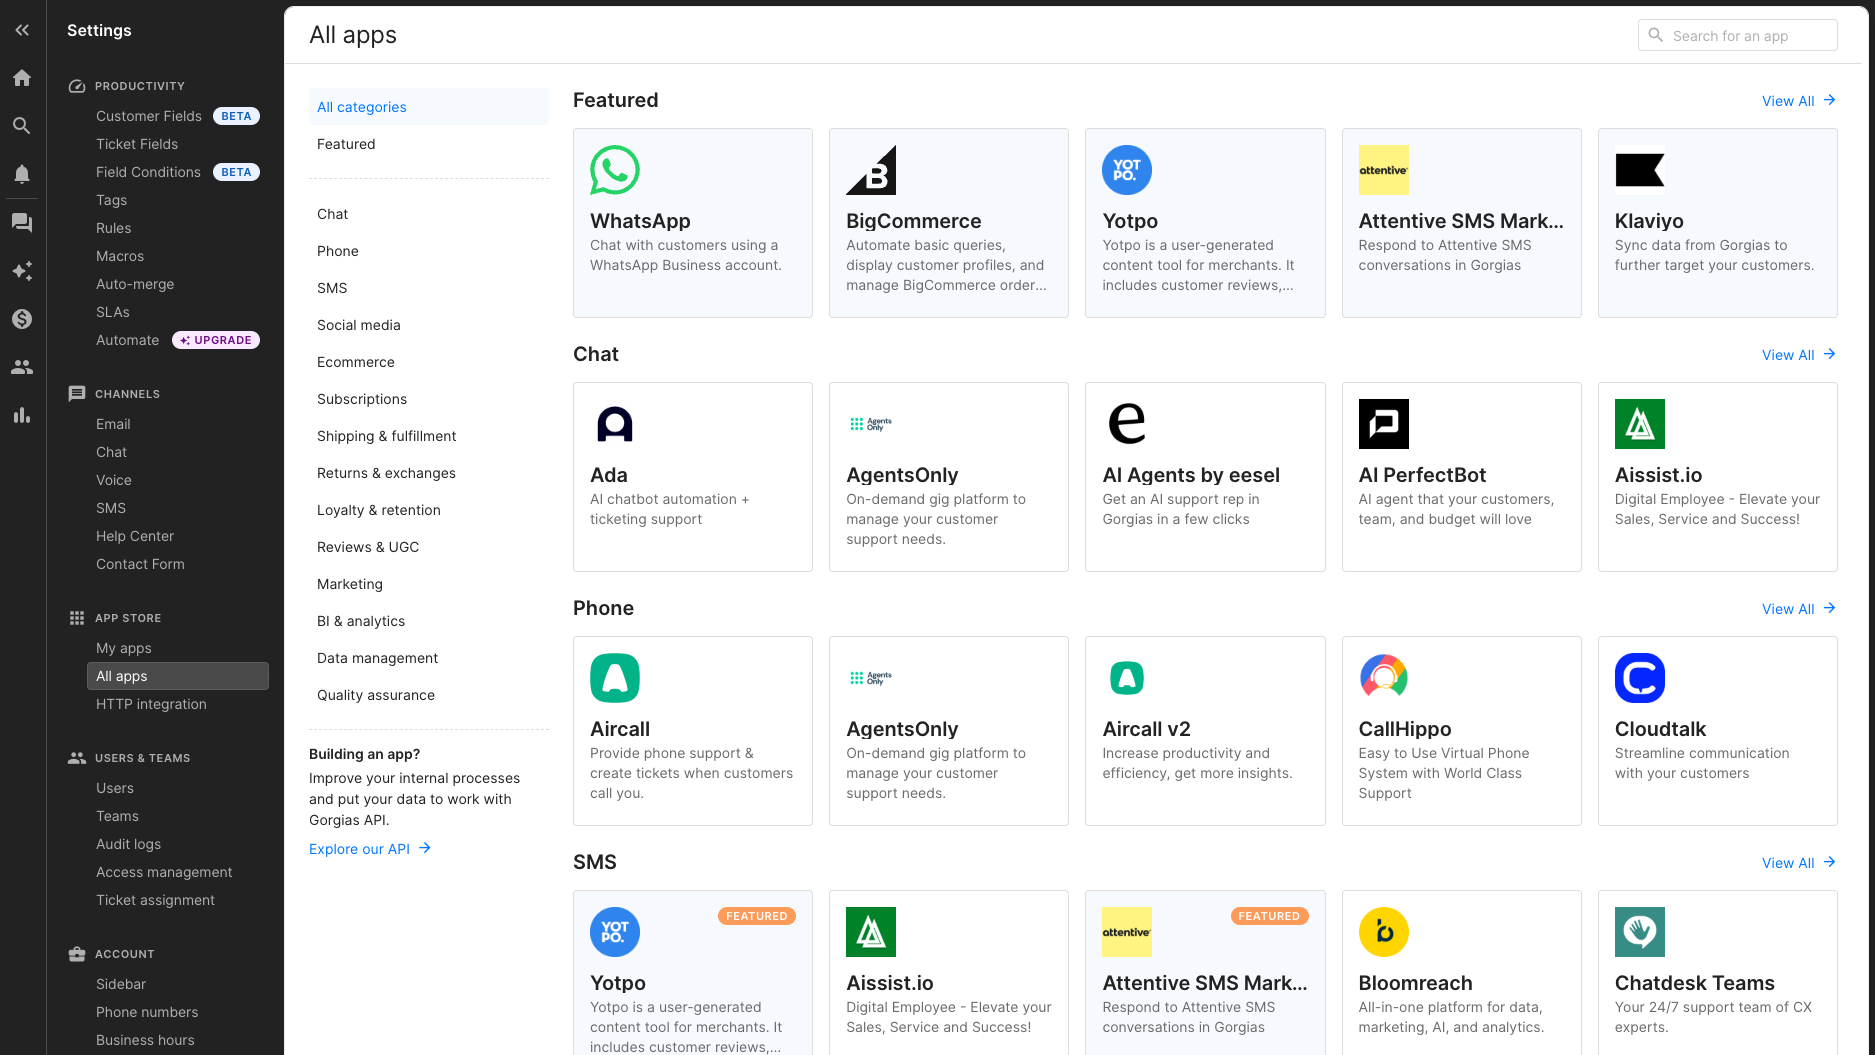The width and height of the screenshot is (1875, 1055).
Task: Open the customers people rail icon
Action: tap(22, 367)
